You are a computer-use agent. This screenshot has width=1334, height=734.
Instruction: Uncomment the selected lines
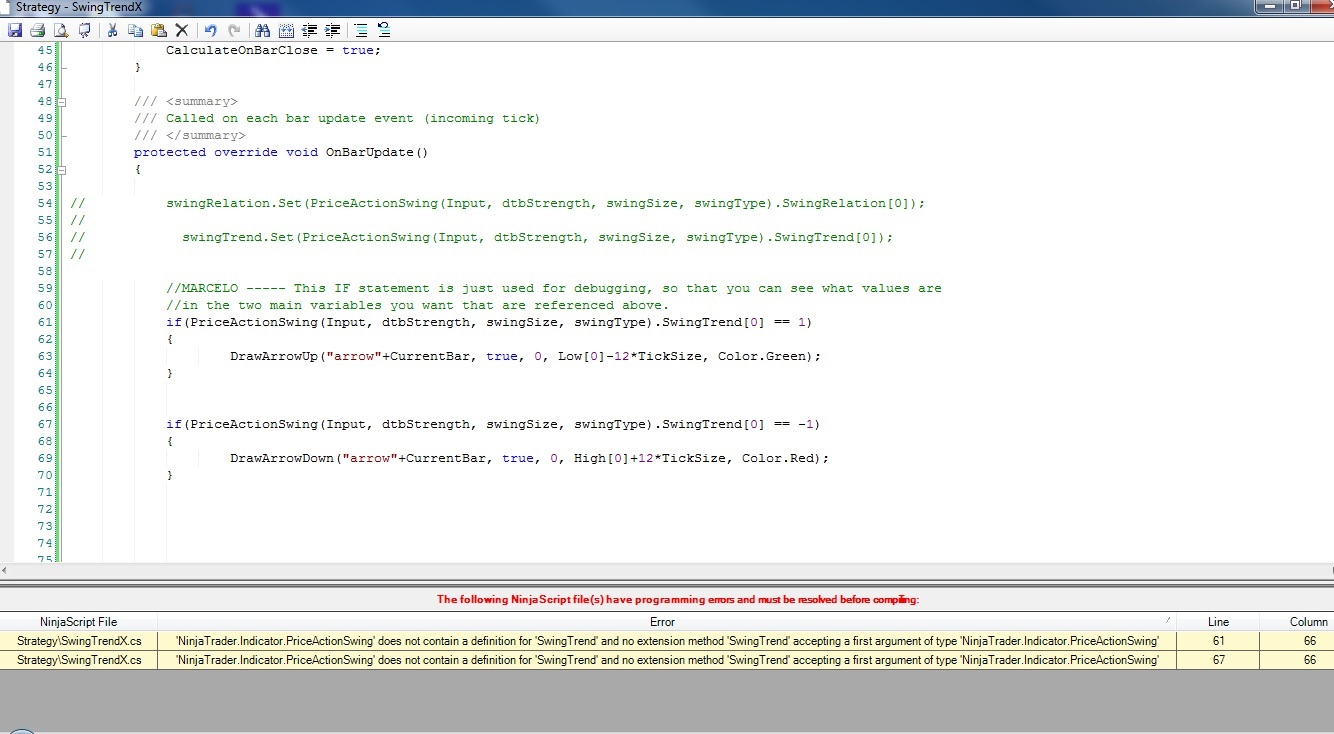coord(384,31)
